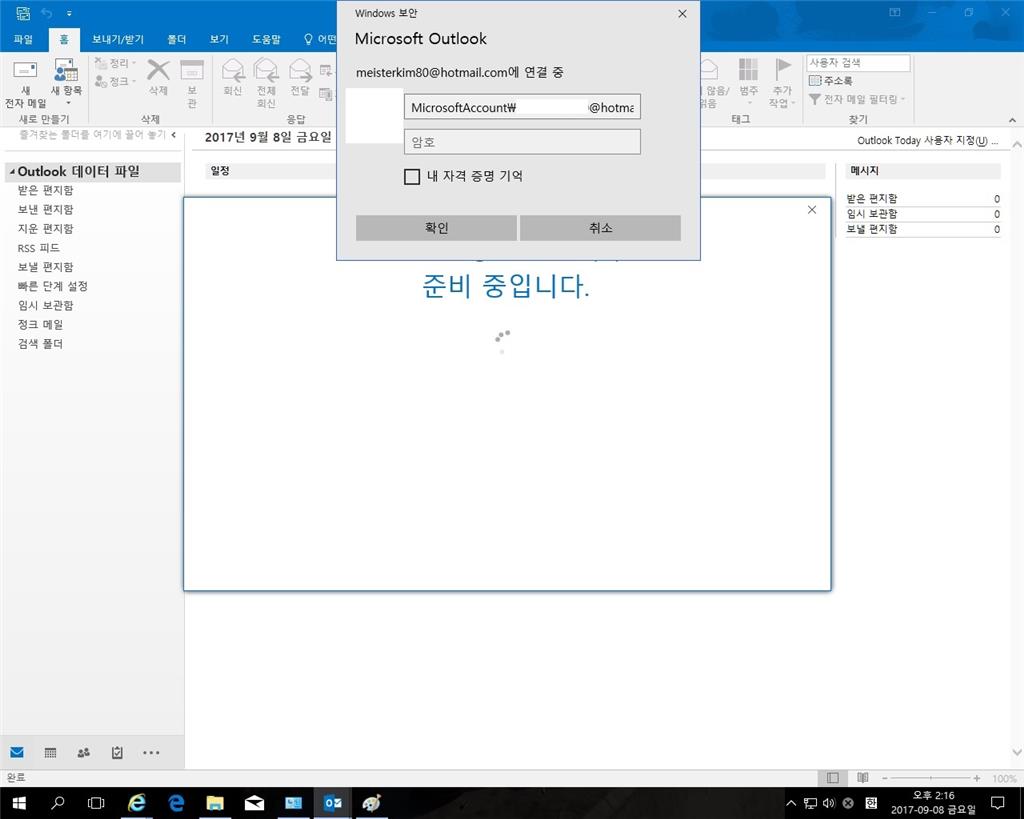Switch to Tasks view icon
The height and width of the screenshot is (819, 1024).
coord(117,752)
